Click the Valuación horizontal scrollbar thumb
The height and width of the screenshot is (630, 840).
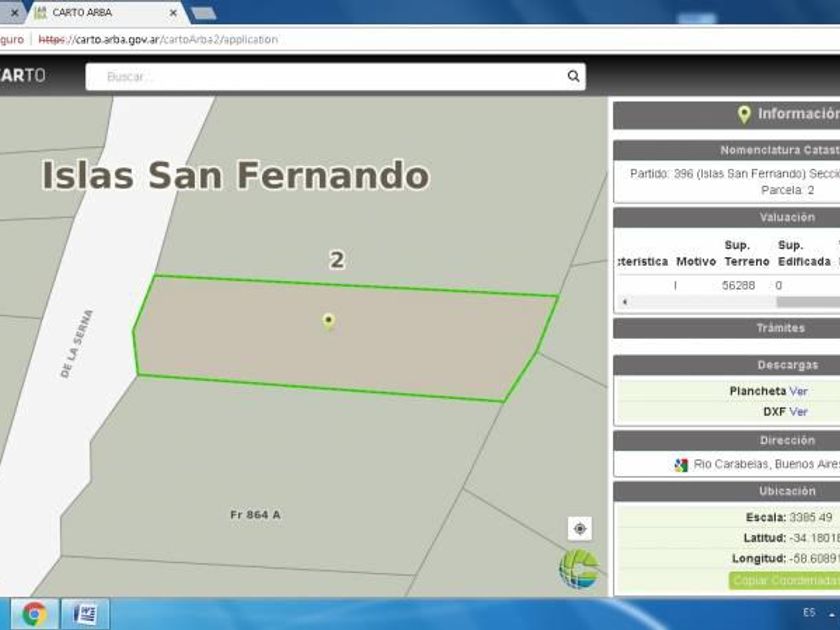[807, 301]
